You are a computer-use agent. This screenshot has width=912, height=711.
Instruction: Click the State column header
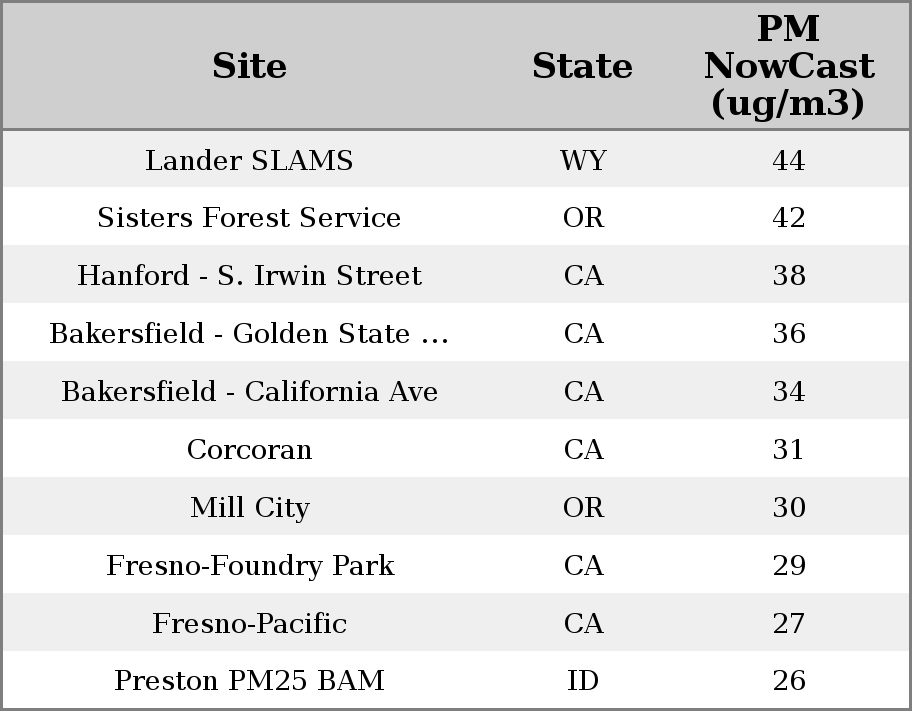pyautogui.click(x=582, y=66)
